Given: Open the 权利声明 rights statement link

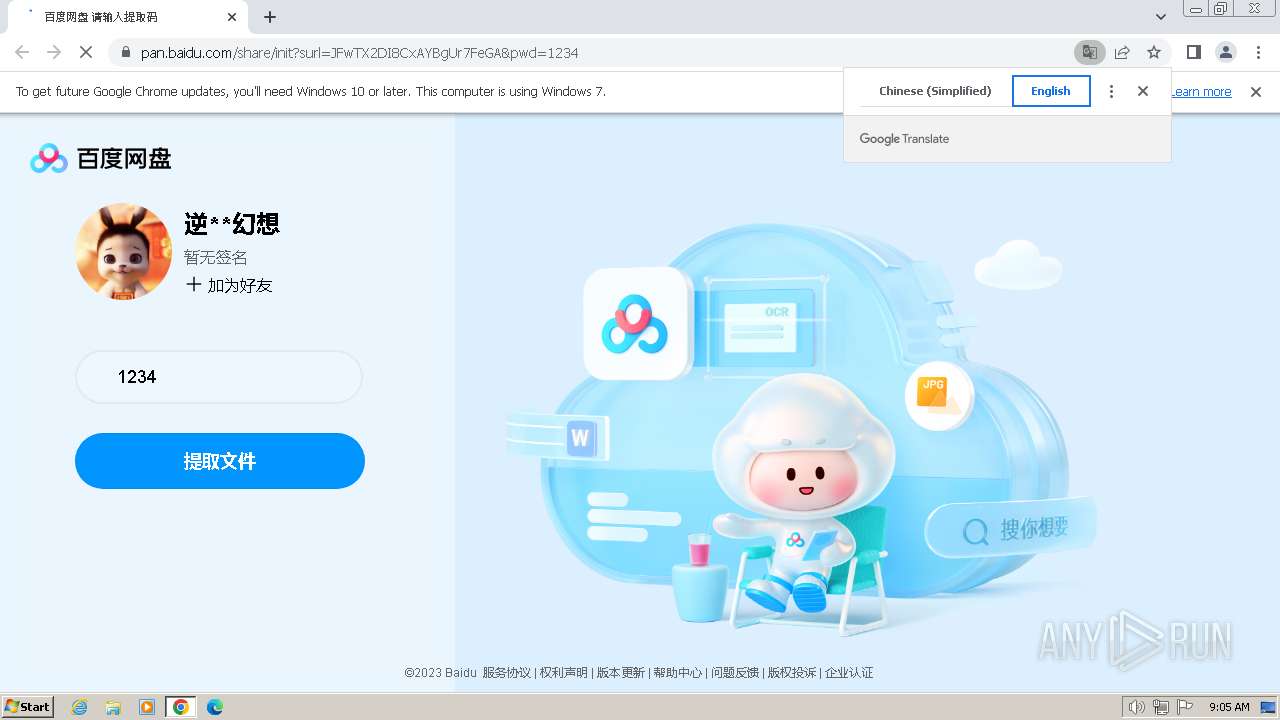Looking at the screenshot, I should click(x=564, y=673).
